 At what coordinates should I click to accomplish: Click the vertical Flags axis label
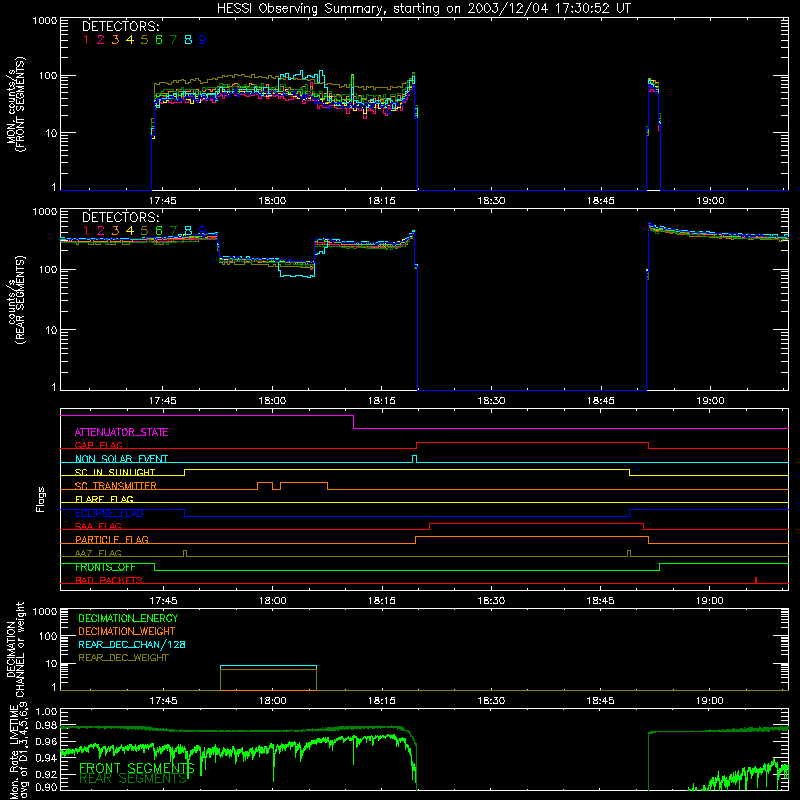coord(41,499)
